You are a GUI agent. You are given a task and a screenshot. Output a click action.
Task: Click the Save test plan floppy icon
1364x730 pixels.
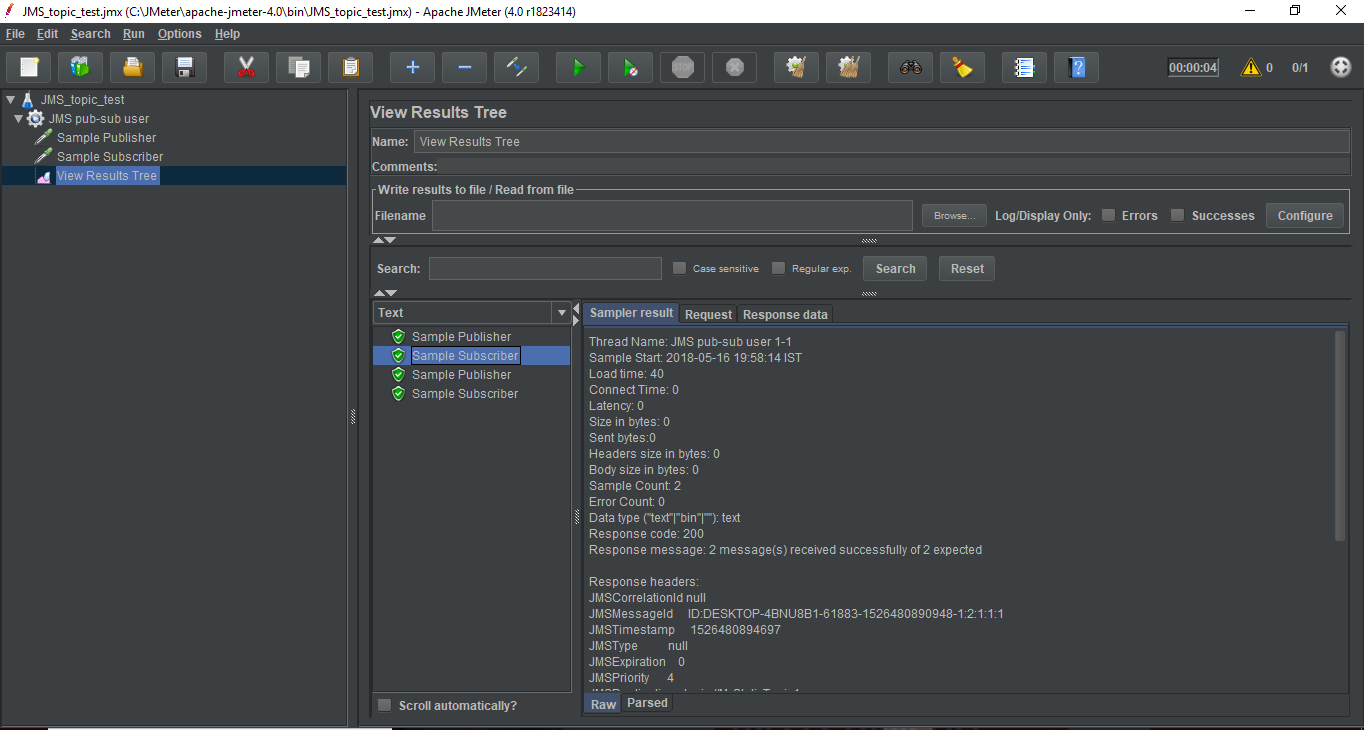click(184, 67)
